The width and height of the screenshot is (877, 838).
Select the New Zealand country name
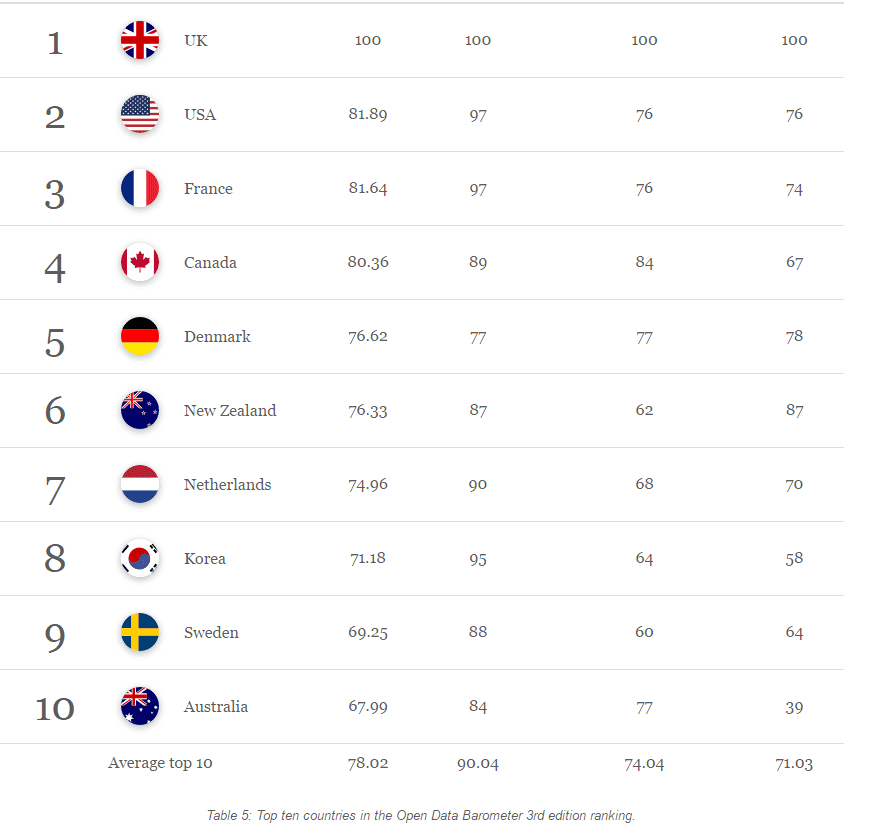point(230,411)
